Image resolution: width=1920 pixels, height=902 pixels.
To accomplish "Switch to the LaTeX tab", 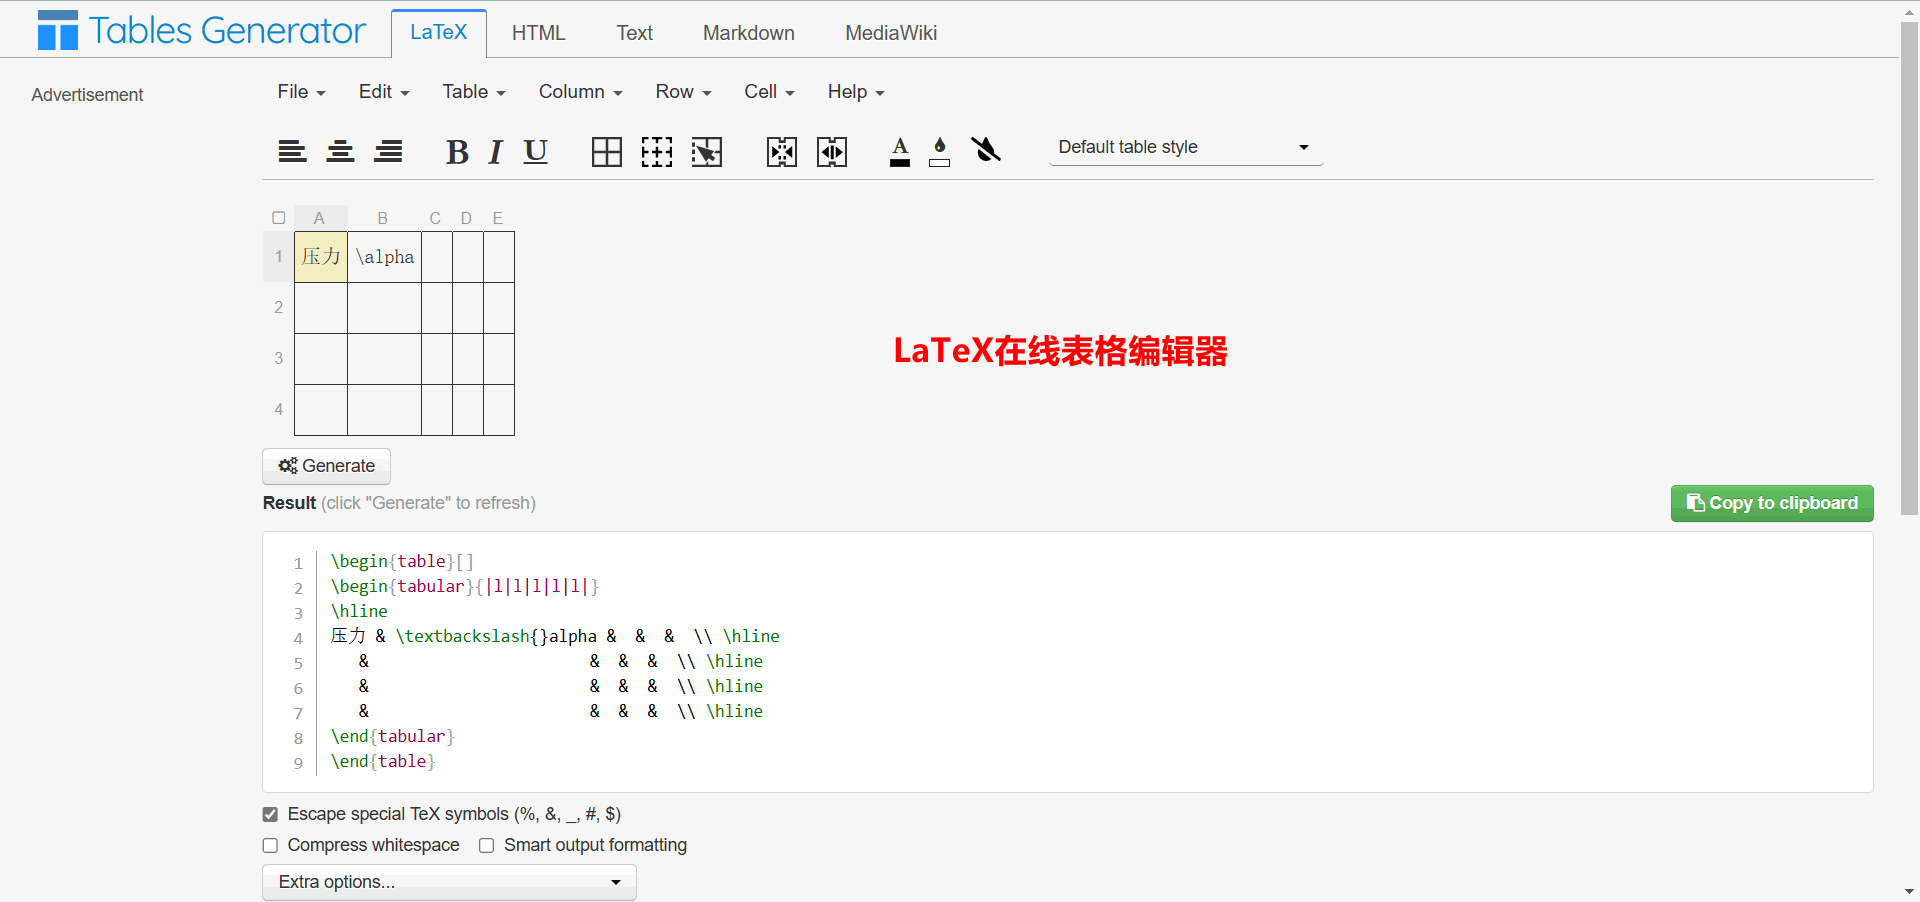I will pyautogui.click(x=438, y=32).
